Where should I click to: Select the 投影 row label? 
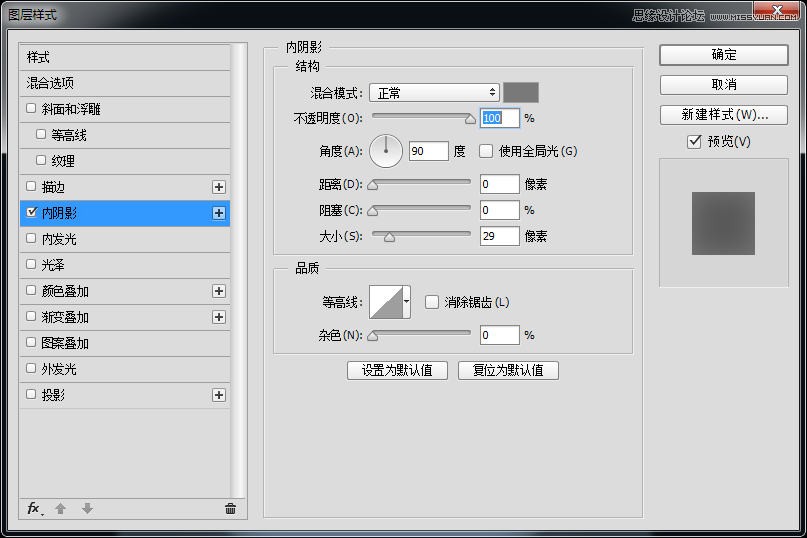coord(54,395)
